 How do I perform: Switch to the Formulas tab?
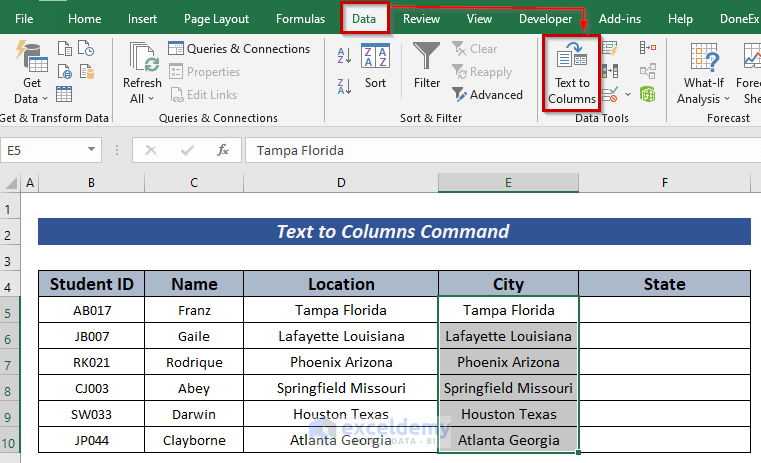point(300,19)
